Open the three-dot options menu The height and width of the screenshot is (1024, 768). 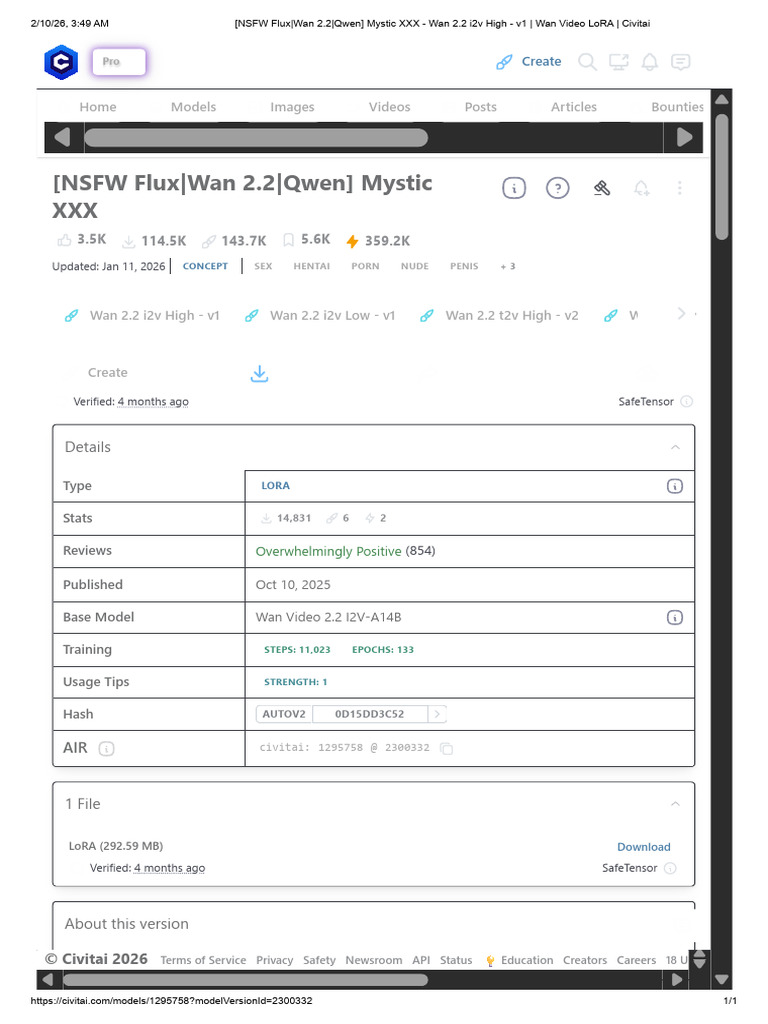pos(680,188)
